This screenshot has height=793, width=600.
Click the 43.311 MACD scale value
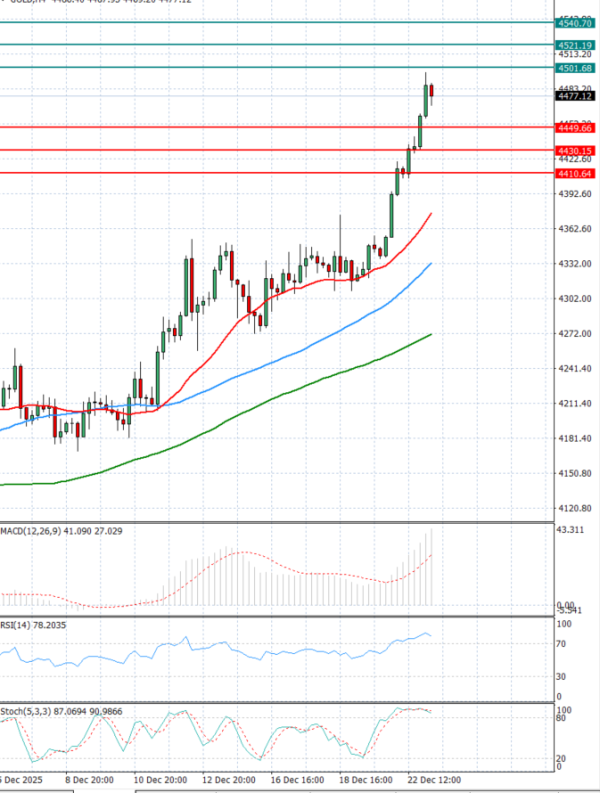pos(572,528)
